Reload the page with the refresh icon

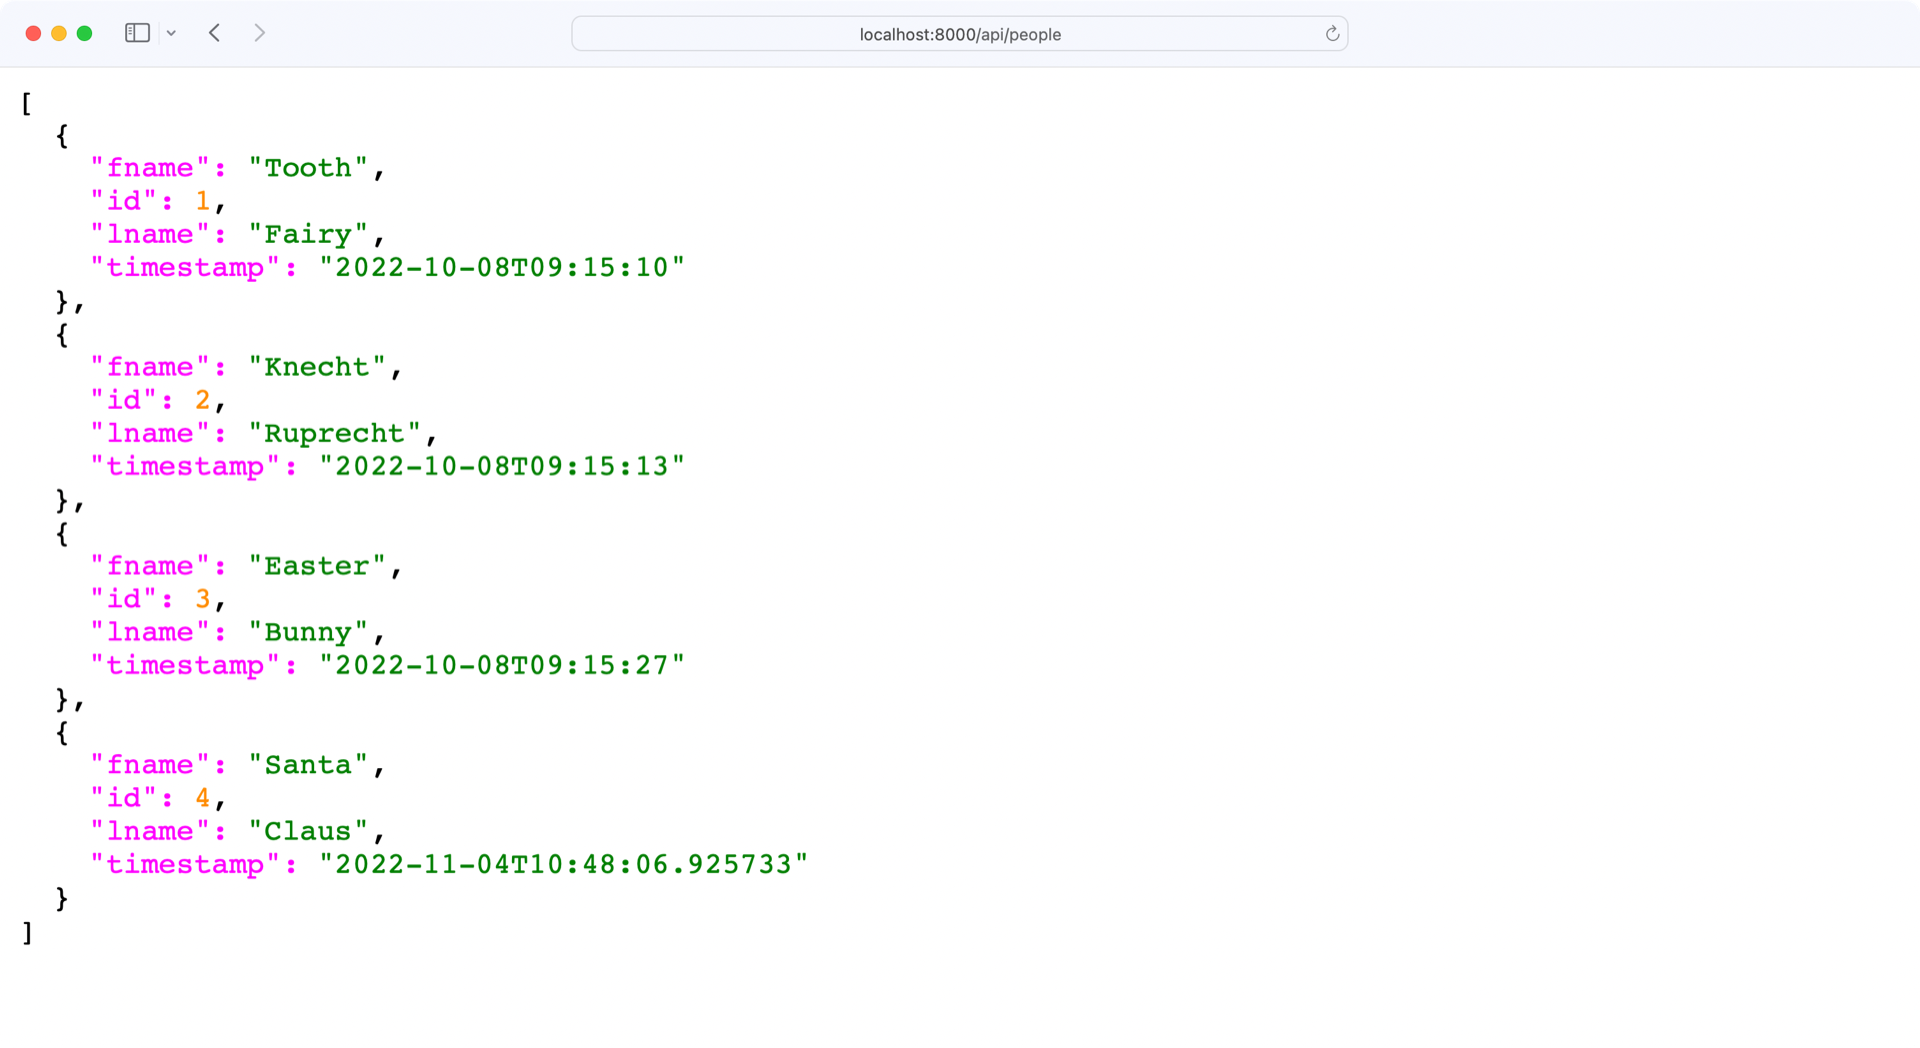1331,33
